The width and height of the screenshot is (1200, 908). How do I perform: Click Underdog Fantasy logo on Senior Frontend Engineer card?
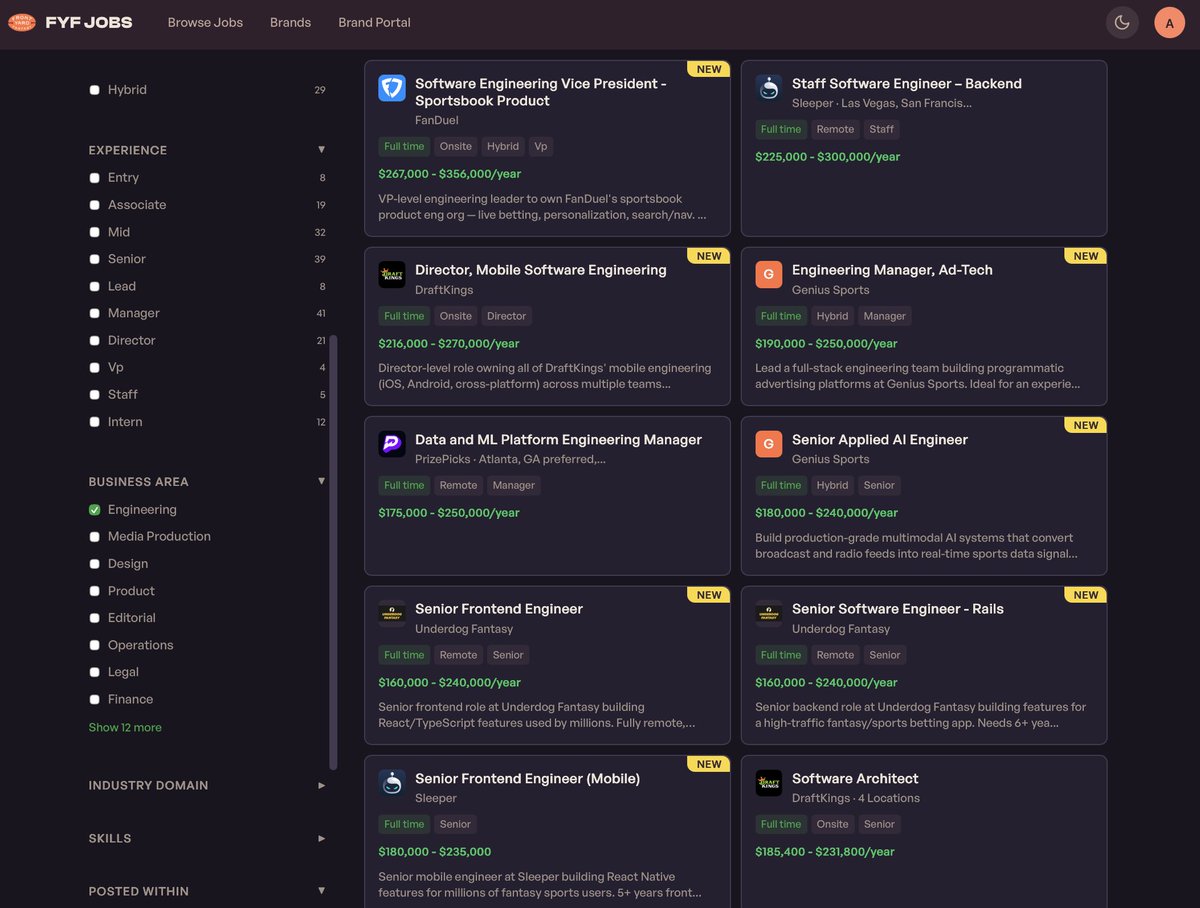392,614
